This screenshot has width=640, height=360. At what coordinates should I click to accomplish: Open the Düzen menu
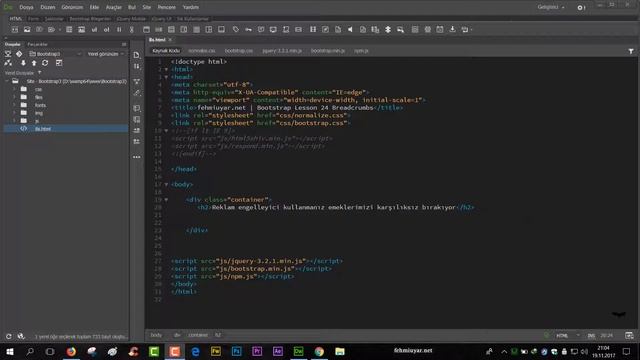47,7
